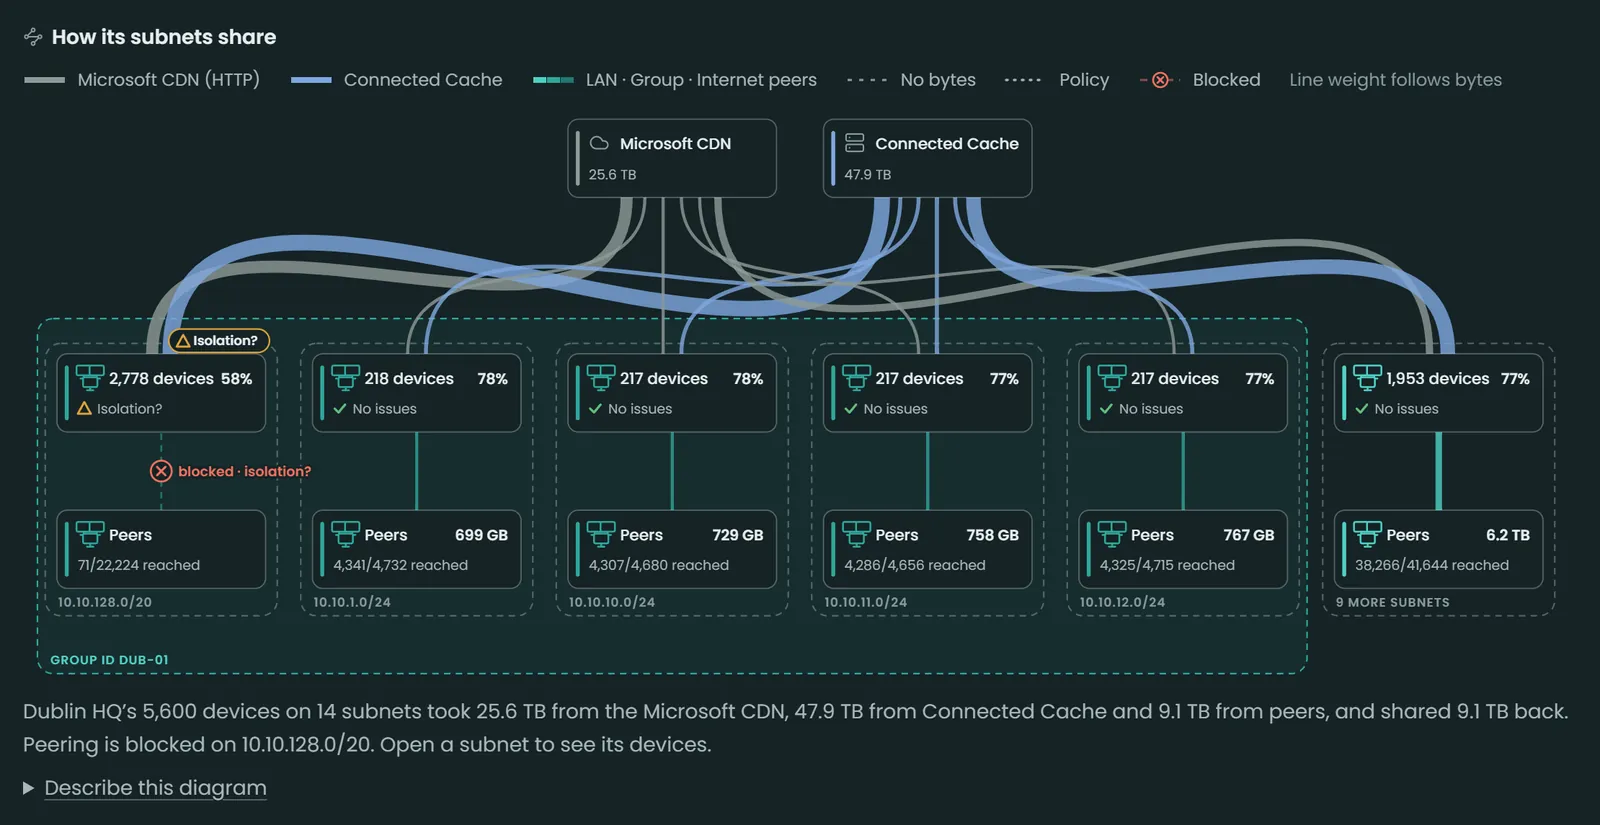Image resolution: width=1600 pixels, height=825 pixels.
Task: Click the warning icon beside Isolation? in the 2,778 devices card
Action: (x=84, y=409)
